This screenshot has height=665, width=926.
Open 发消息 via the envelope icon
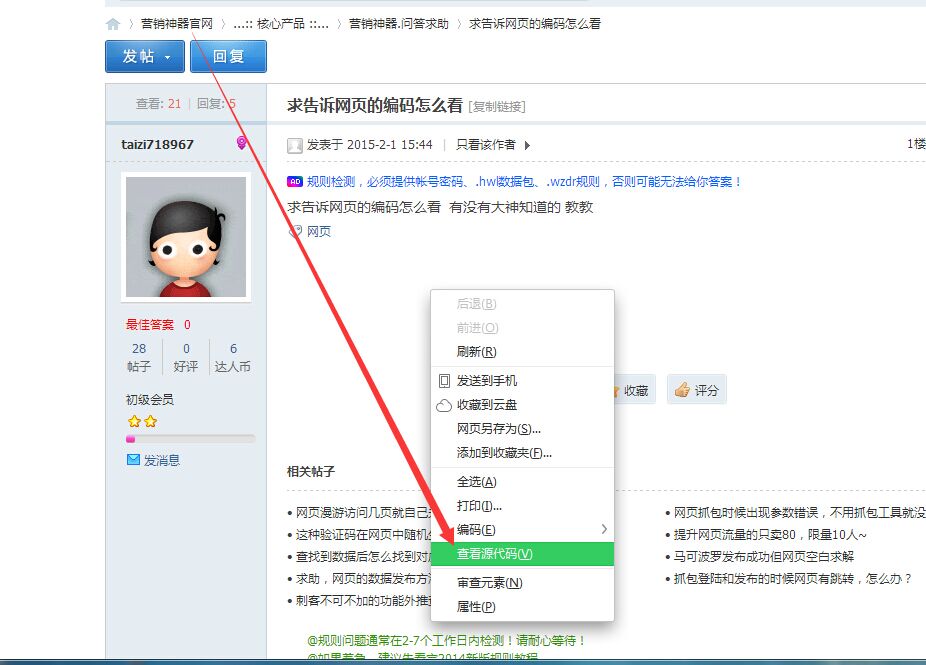(132, 459)
